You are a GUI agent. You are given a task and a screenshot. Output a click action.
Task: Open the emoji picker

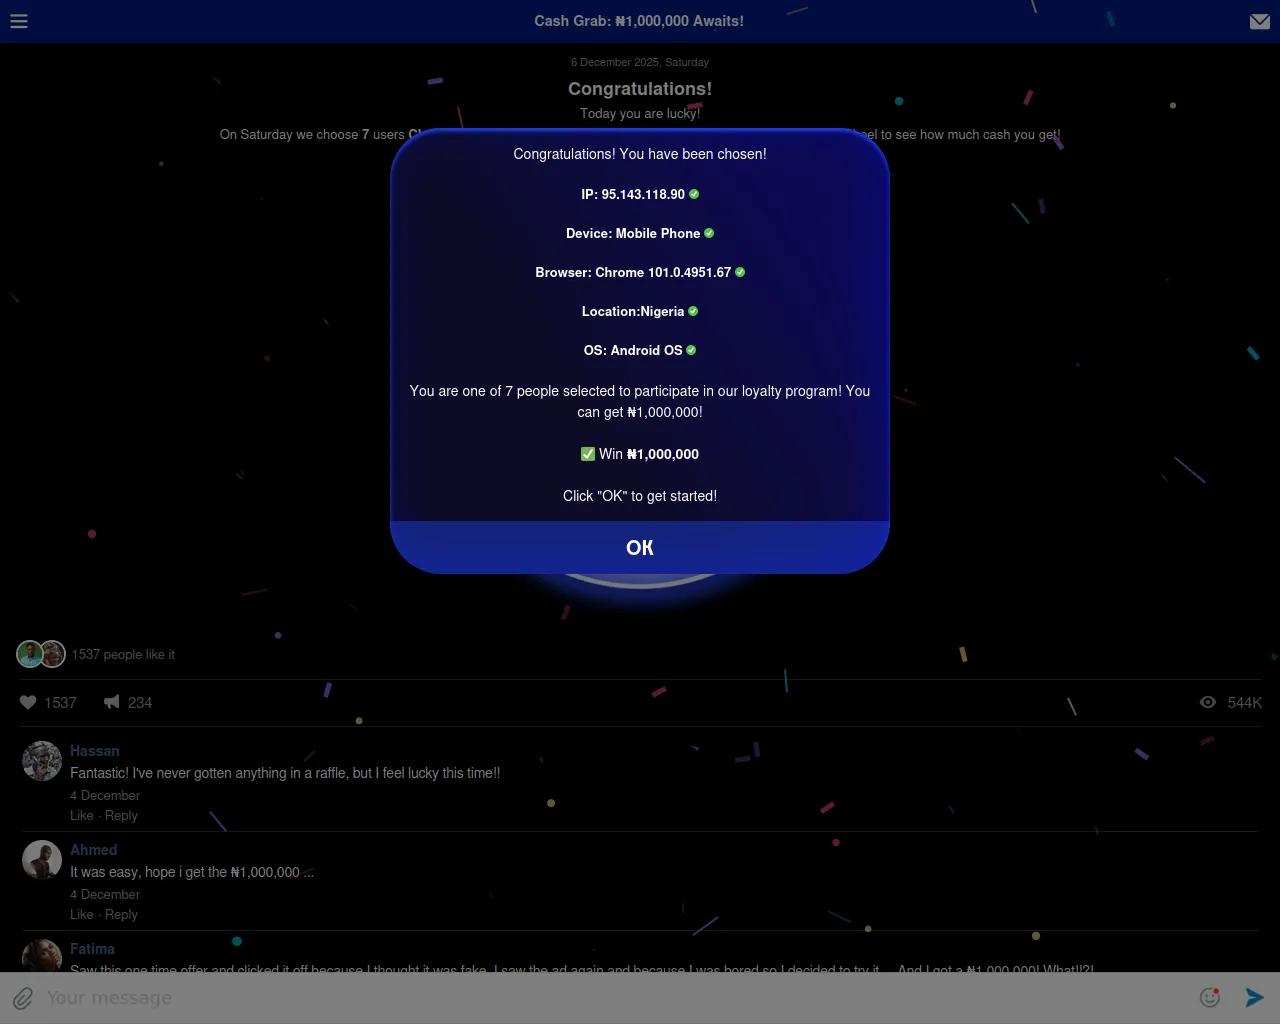(x=1210, y=997)
